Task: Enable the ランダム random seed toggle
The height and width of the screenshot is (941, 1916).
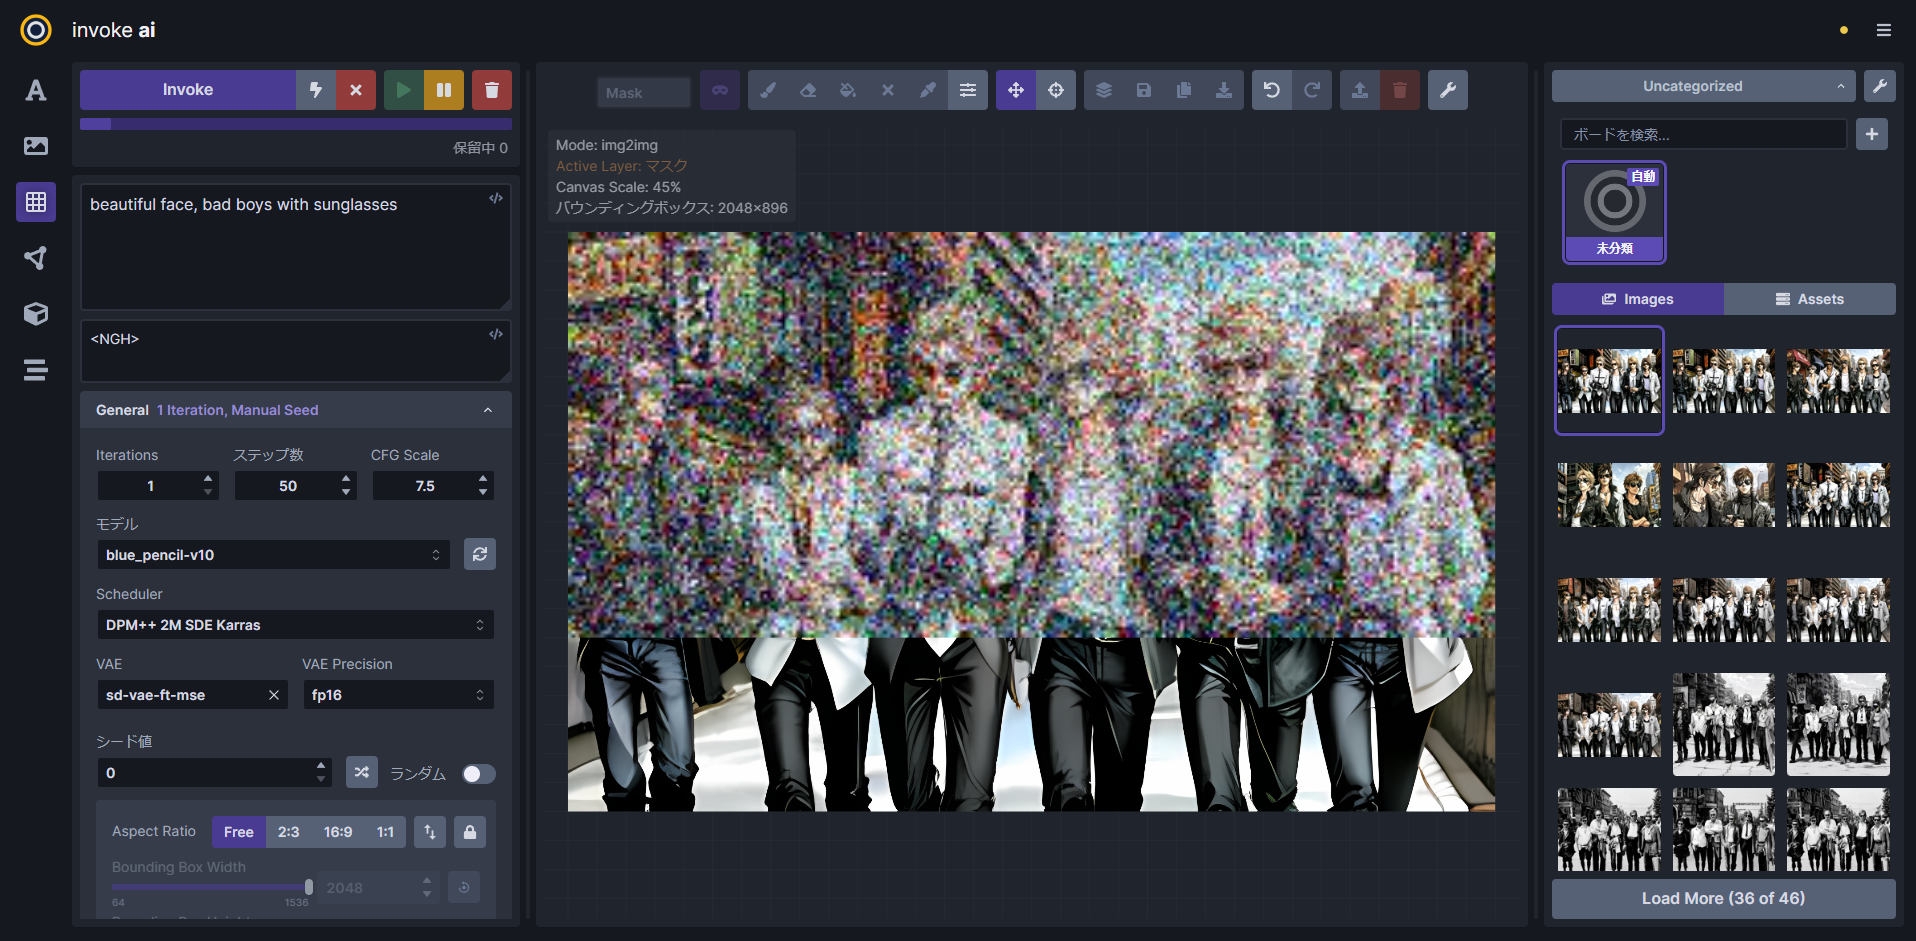Action: [x=478, y=773]
